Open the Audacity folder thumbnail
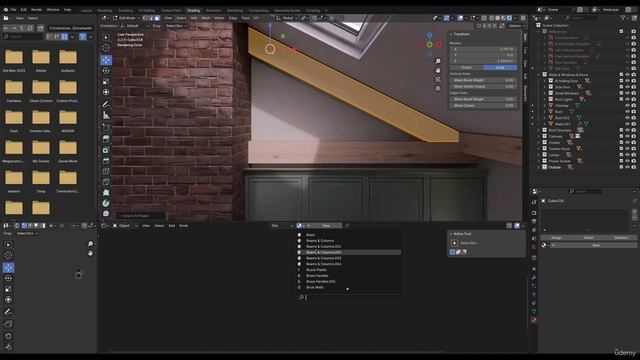Viewport: 640px width, 360px height. point(68,57)
